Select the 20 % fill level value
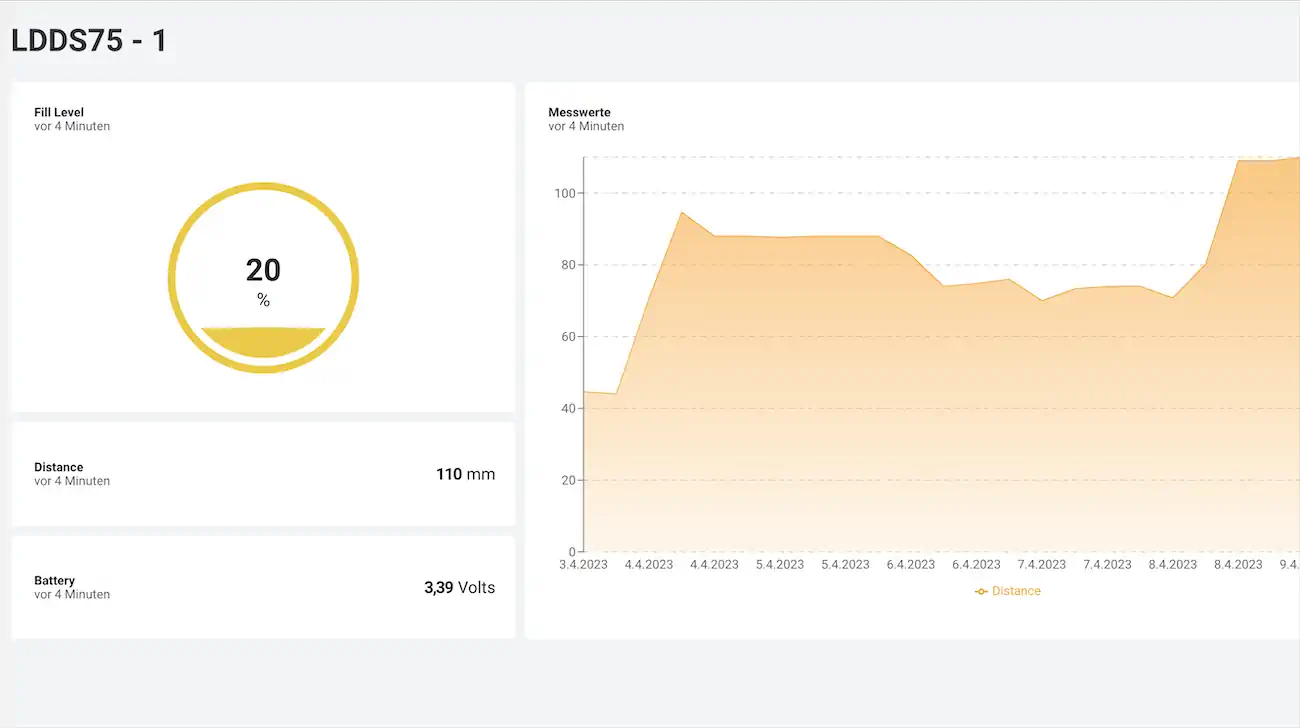Image resolution: width=1300 pixels, height=728 pixels. [x=263, y=271]
